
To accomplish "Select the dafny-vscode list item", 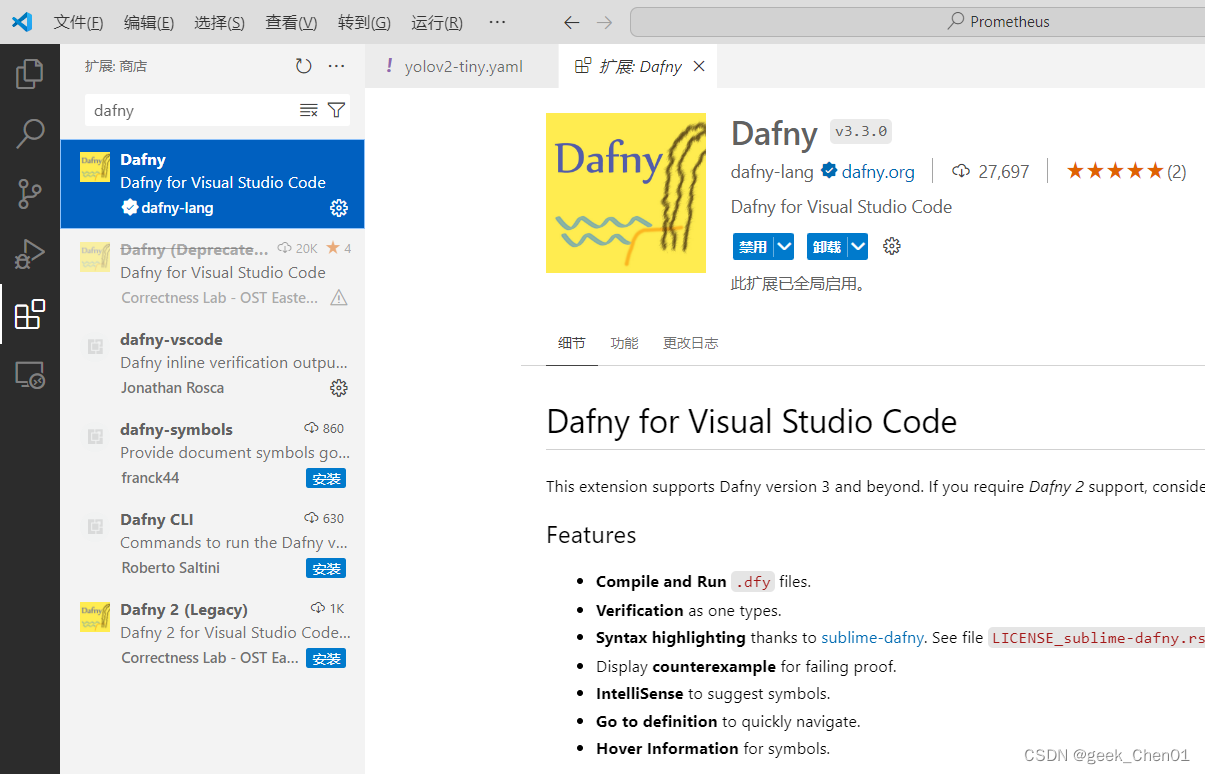I will (x=212, y=364).
